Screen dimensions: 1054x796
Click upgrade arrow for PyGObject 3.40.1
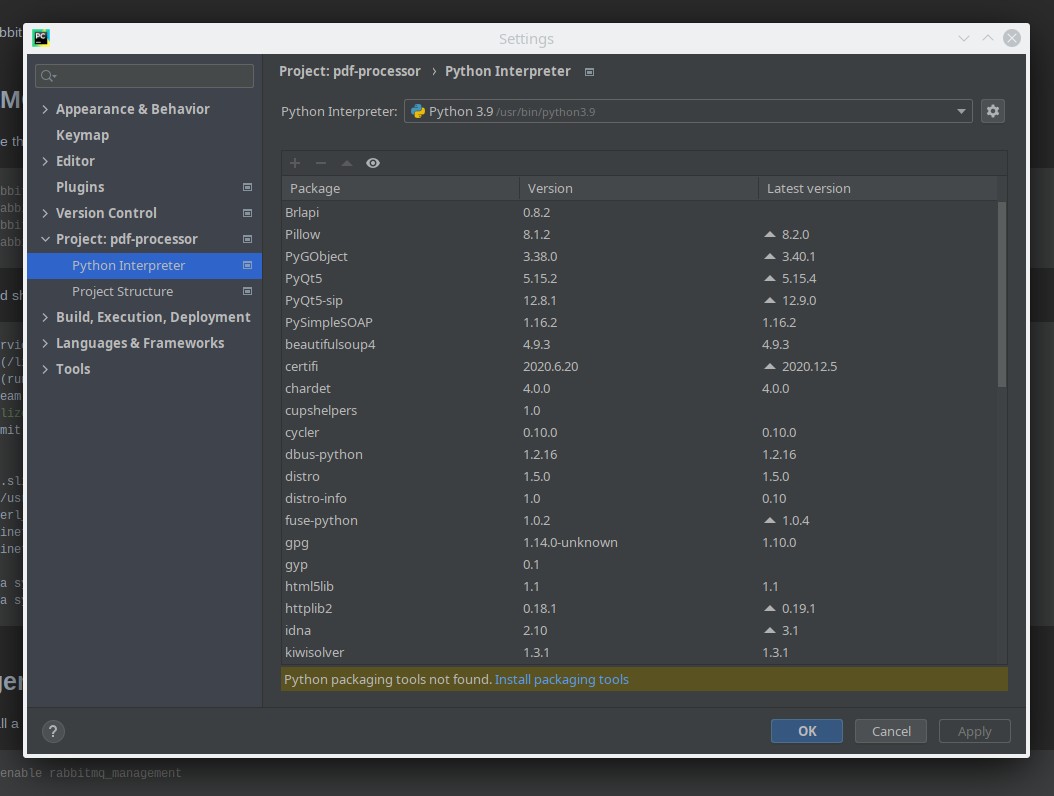(x=770, y=257)
